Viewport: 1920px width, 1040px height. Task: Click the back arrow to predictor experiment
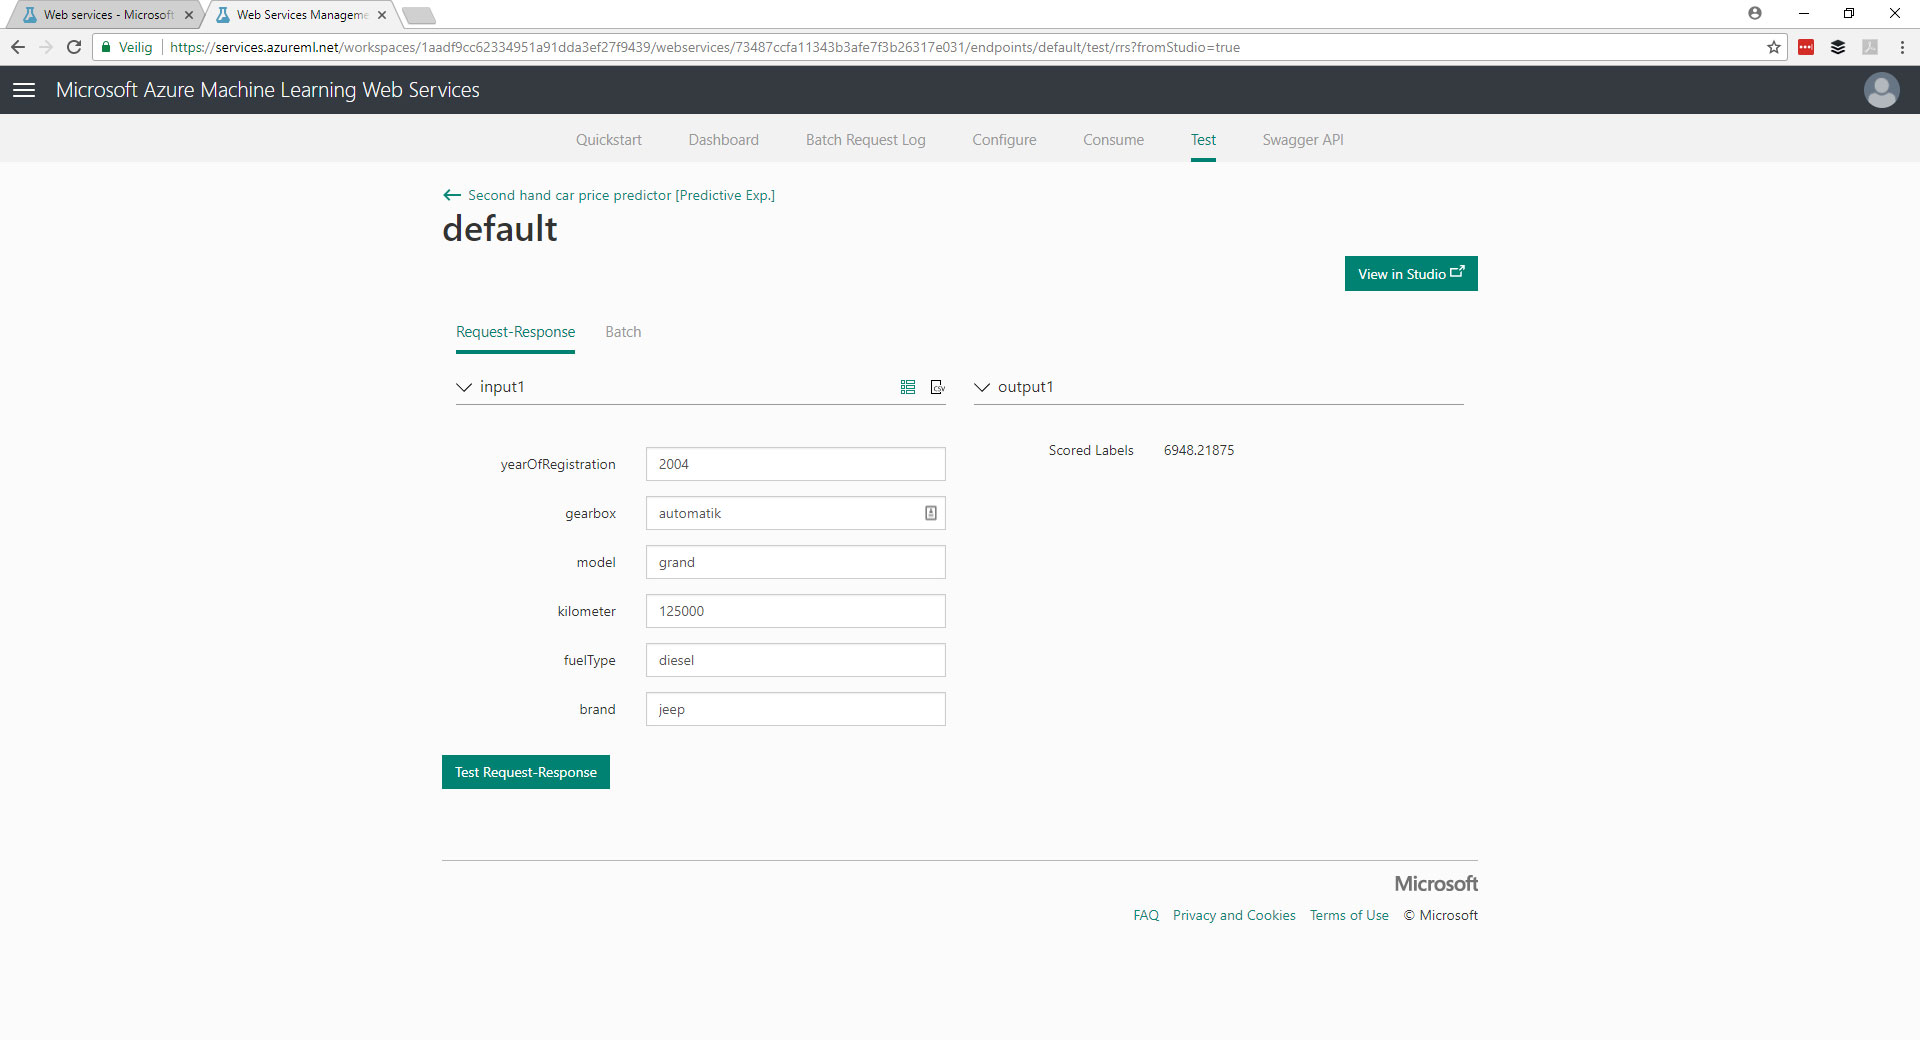(x=452, y=195)
